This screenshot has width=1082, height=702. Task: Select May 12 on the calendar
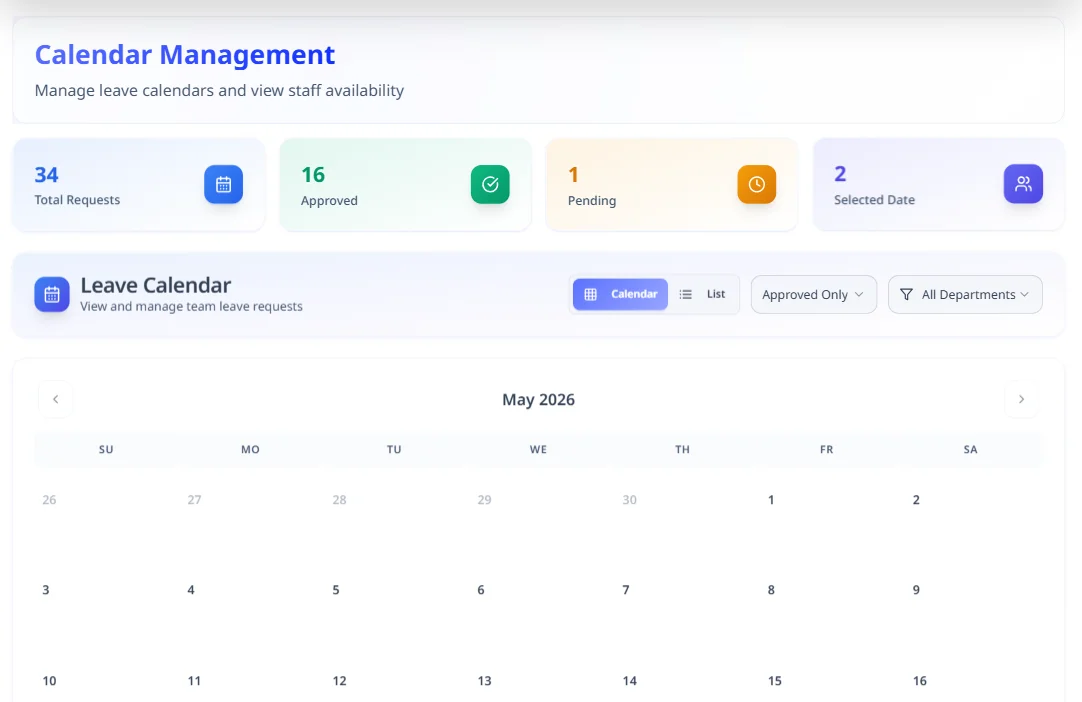(x=340, y=681)
